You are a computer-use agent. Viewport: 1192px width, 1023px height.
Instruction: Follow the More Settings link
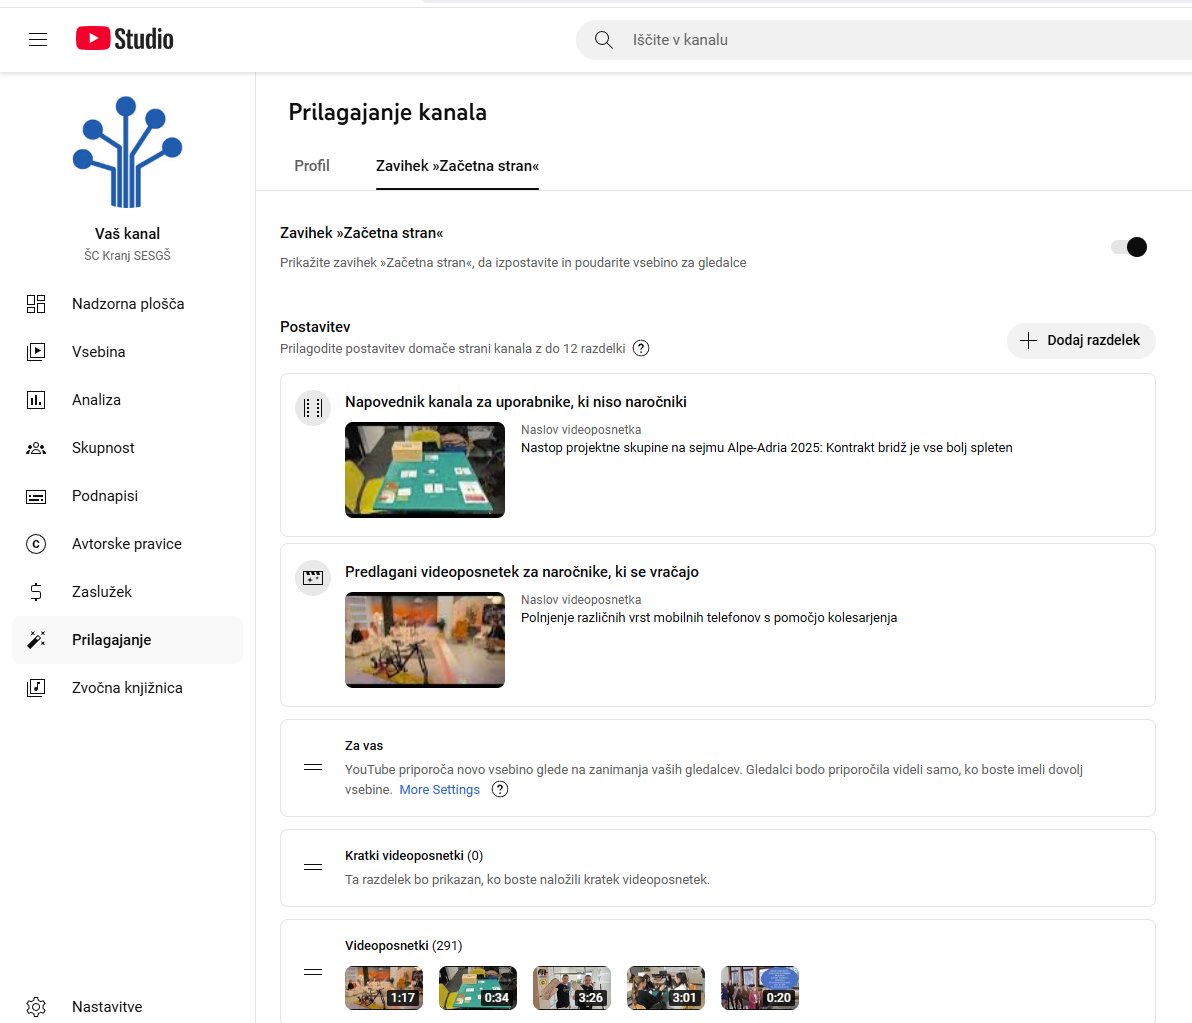439,790
